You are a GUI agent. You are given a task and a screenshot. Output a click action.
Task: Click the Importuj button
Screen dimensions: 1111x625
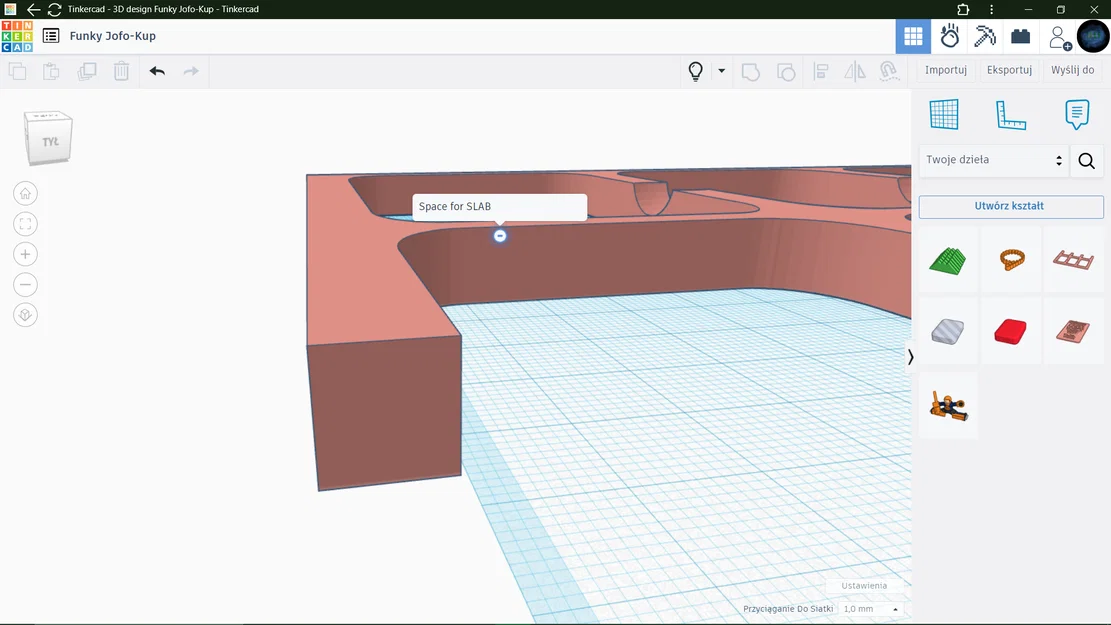[946, 69]
